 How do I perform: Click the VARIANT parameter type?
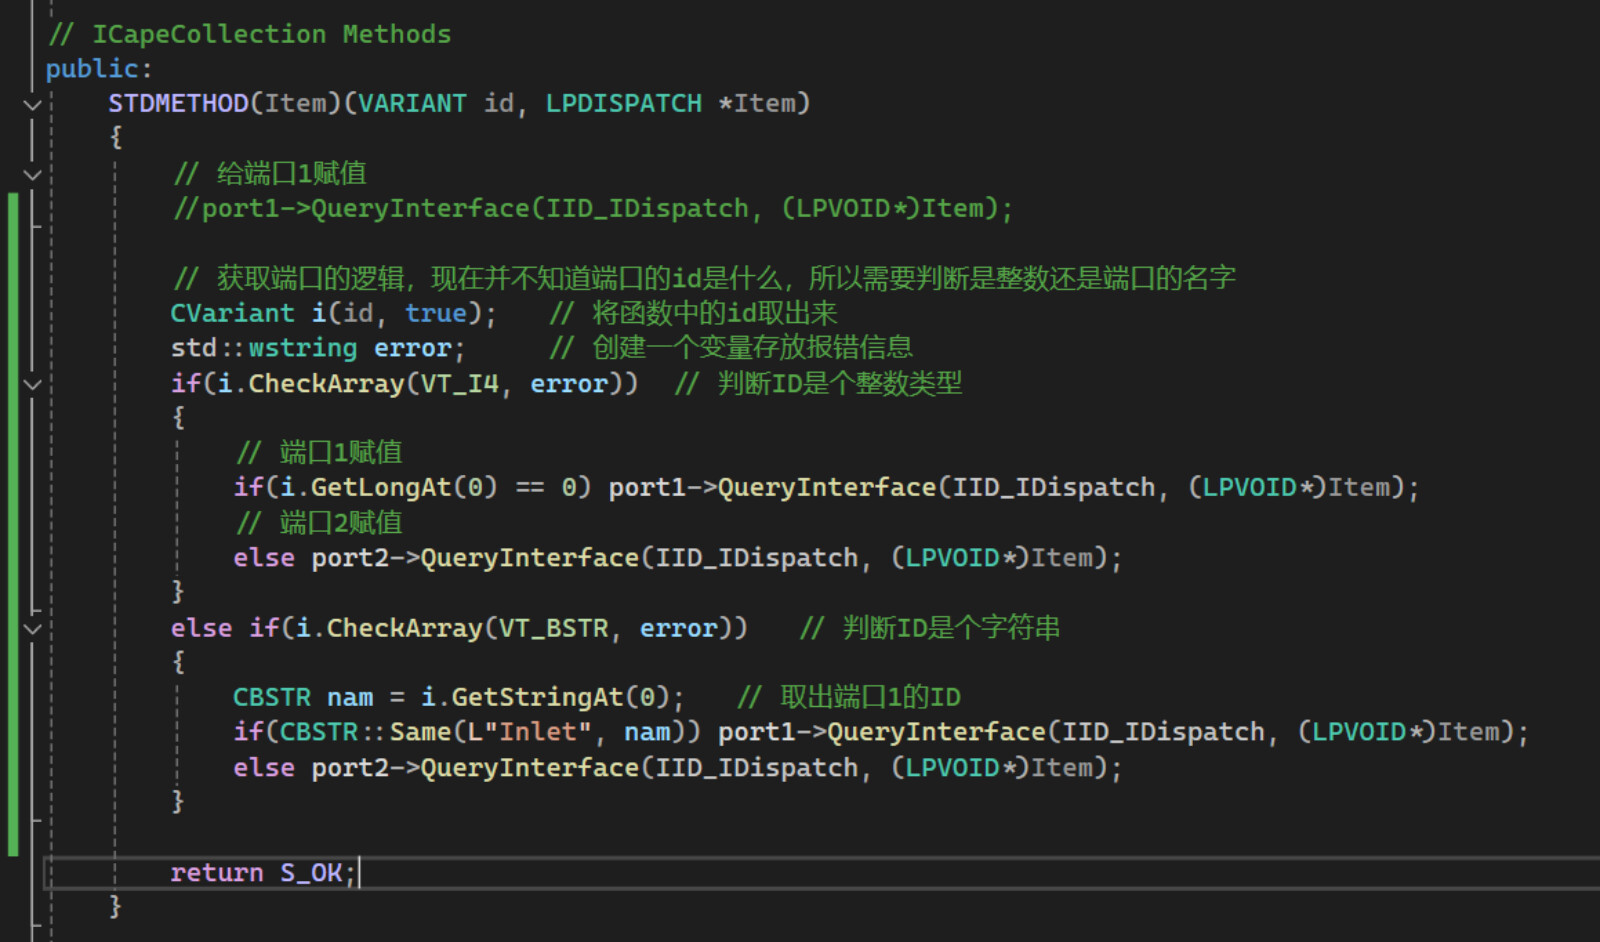tap(412, 104)
